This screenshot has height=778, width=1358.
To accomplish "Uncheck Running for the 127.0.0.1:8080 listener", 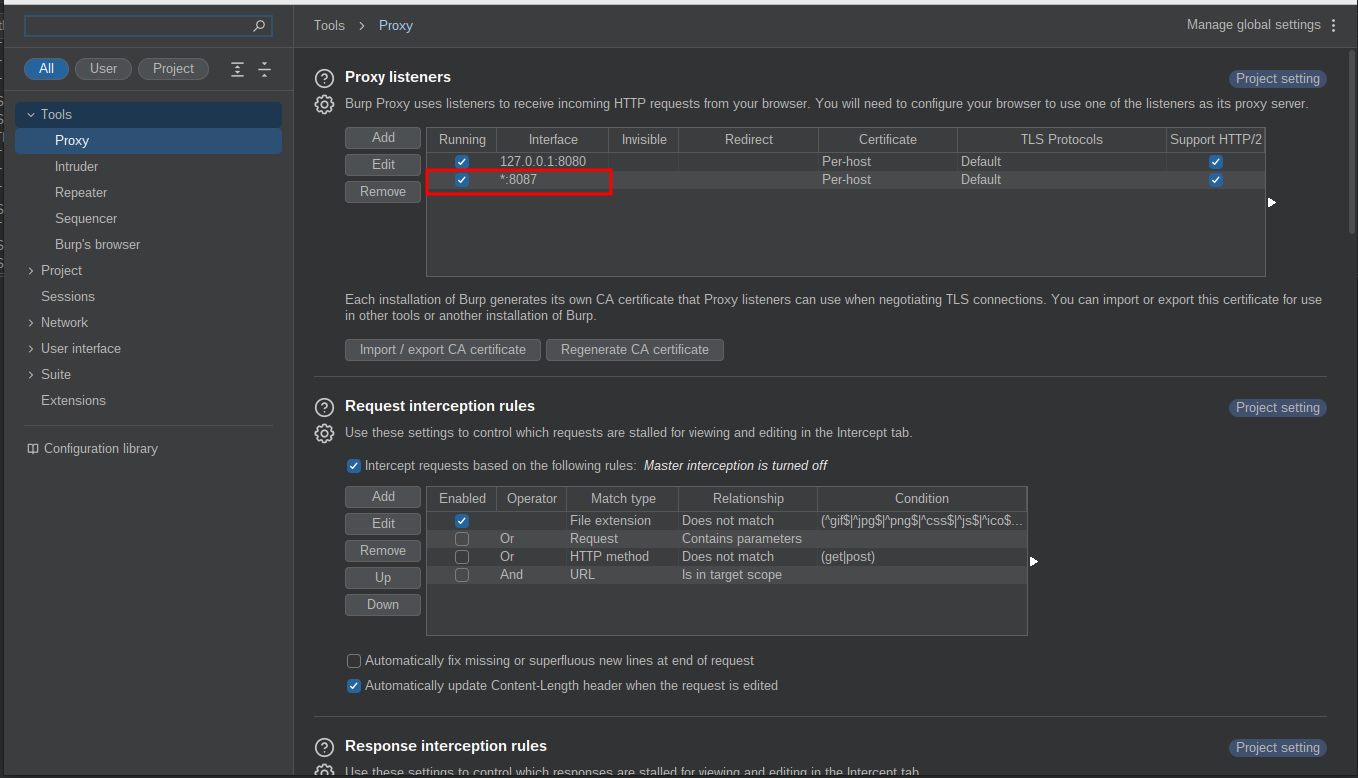I will pos(462,162).
